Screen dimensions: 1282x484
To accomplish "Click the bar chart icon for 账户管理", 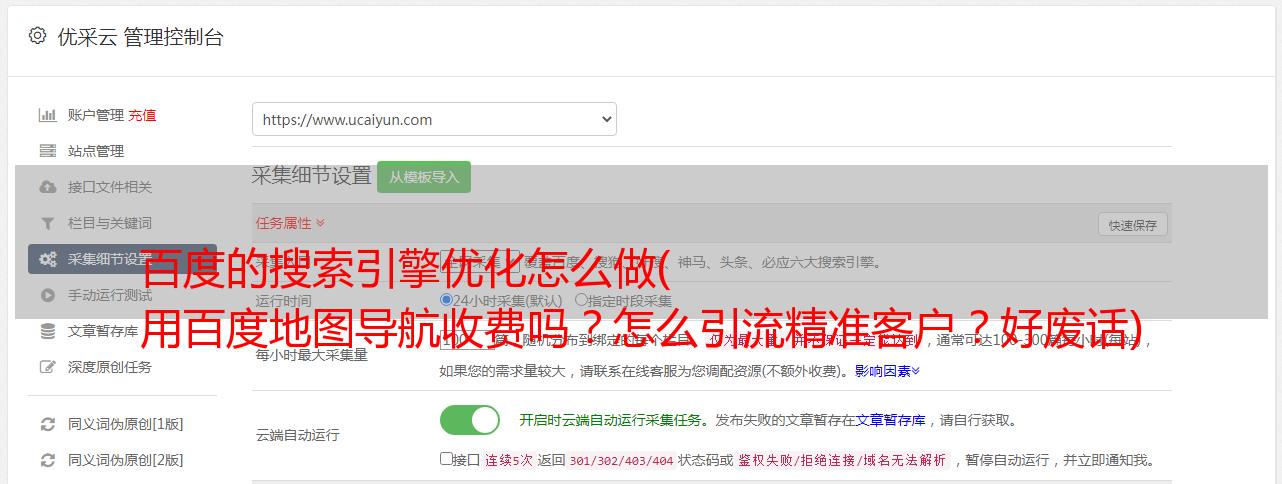I will coord(47,115).
